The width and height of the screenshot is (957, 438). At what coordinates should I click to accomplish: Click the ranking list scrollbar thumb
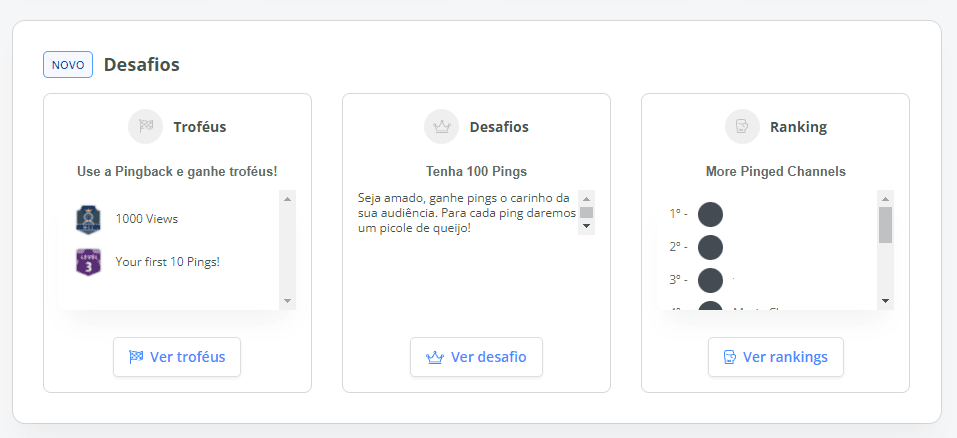(x=885, y=225)
